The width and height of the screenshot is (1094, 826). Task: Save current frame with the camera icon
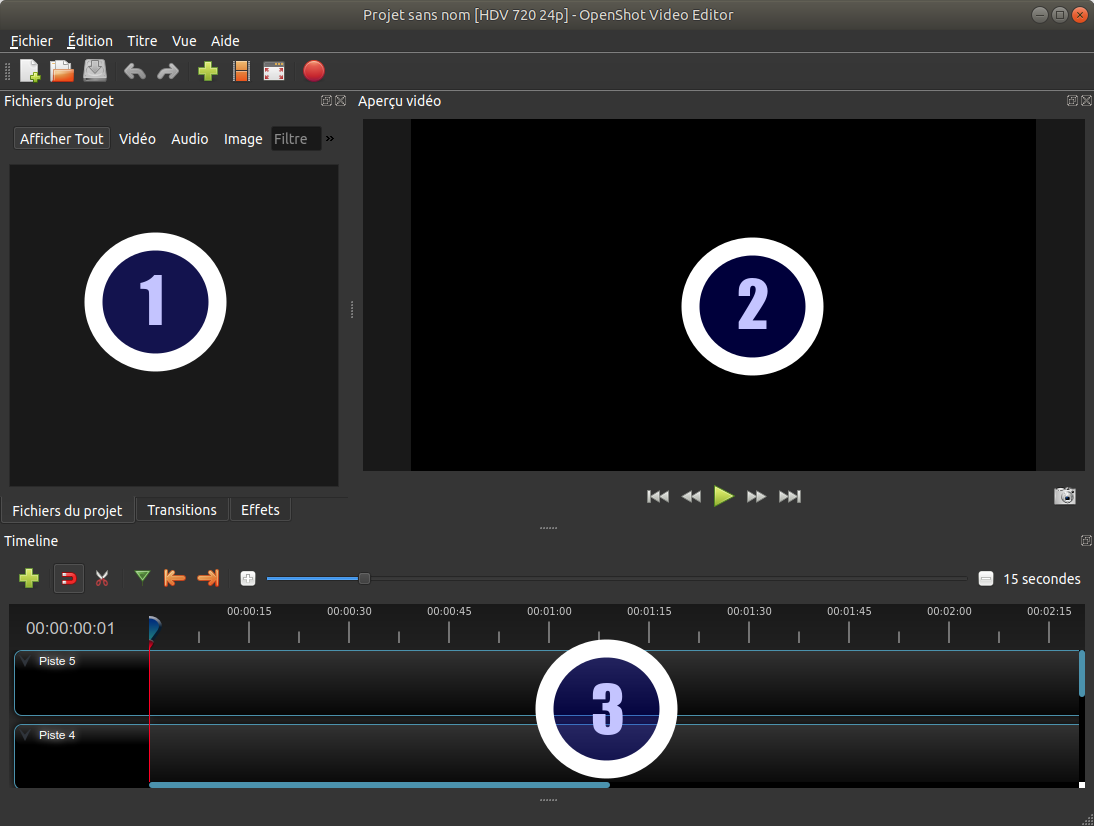tap(1065, 496)
